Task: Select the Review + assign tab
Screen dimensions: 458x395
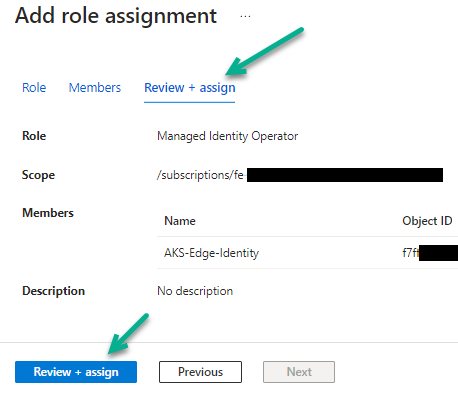Action: [190, 88]
